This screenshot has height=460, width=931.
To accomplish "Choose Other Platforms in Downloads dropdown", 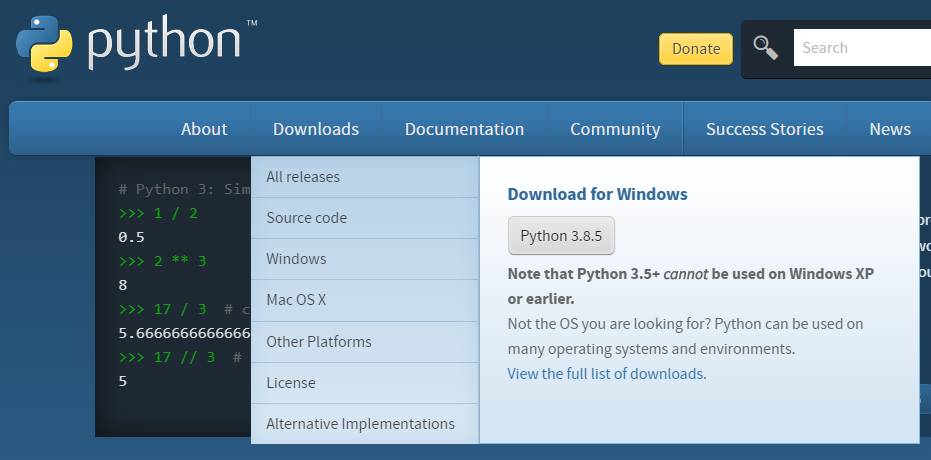I will coord(365,342).
